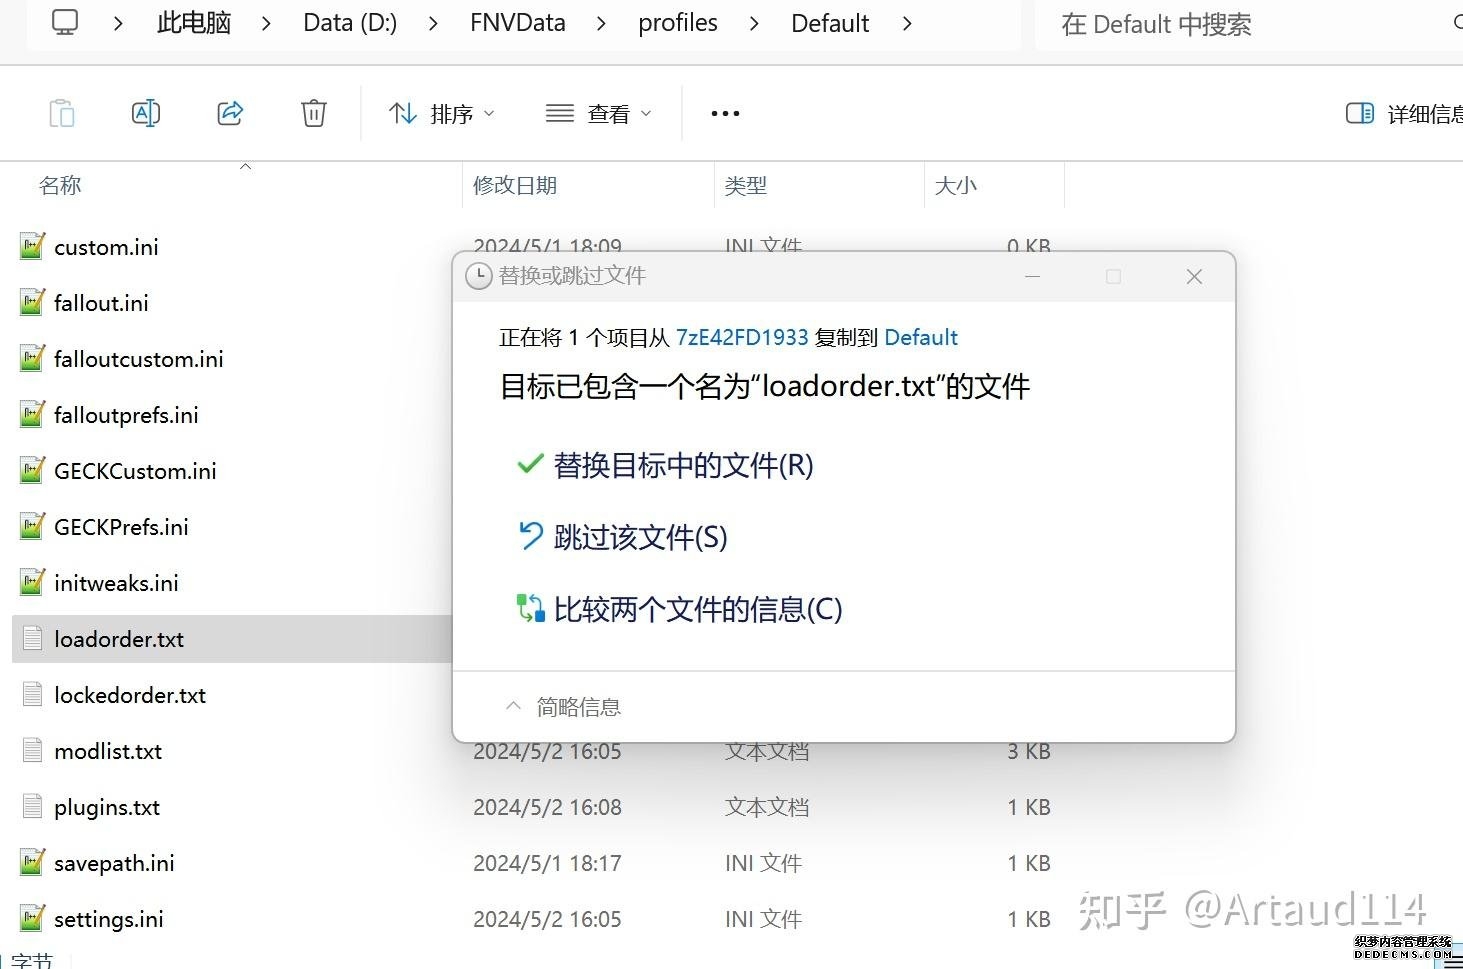Open the 7zE42FD1933 source folder link
This screenshot has height=969, width=1463.
pyautogui.click(x=742, y=337)
